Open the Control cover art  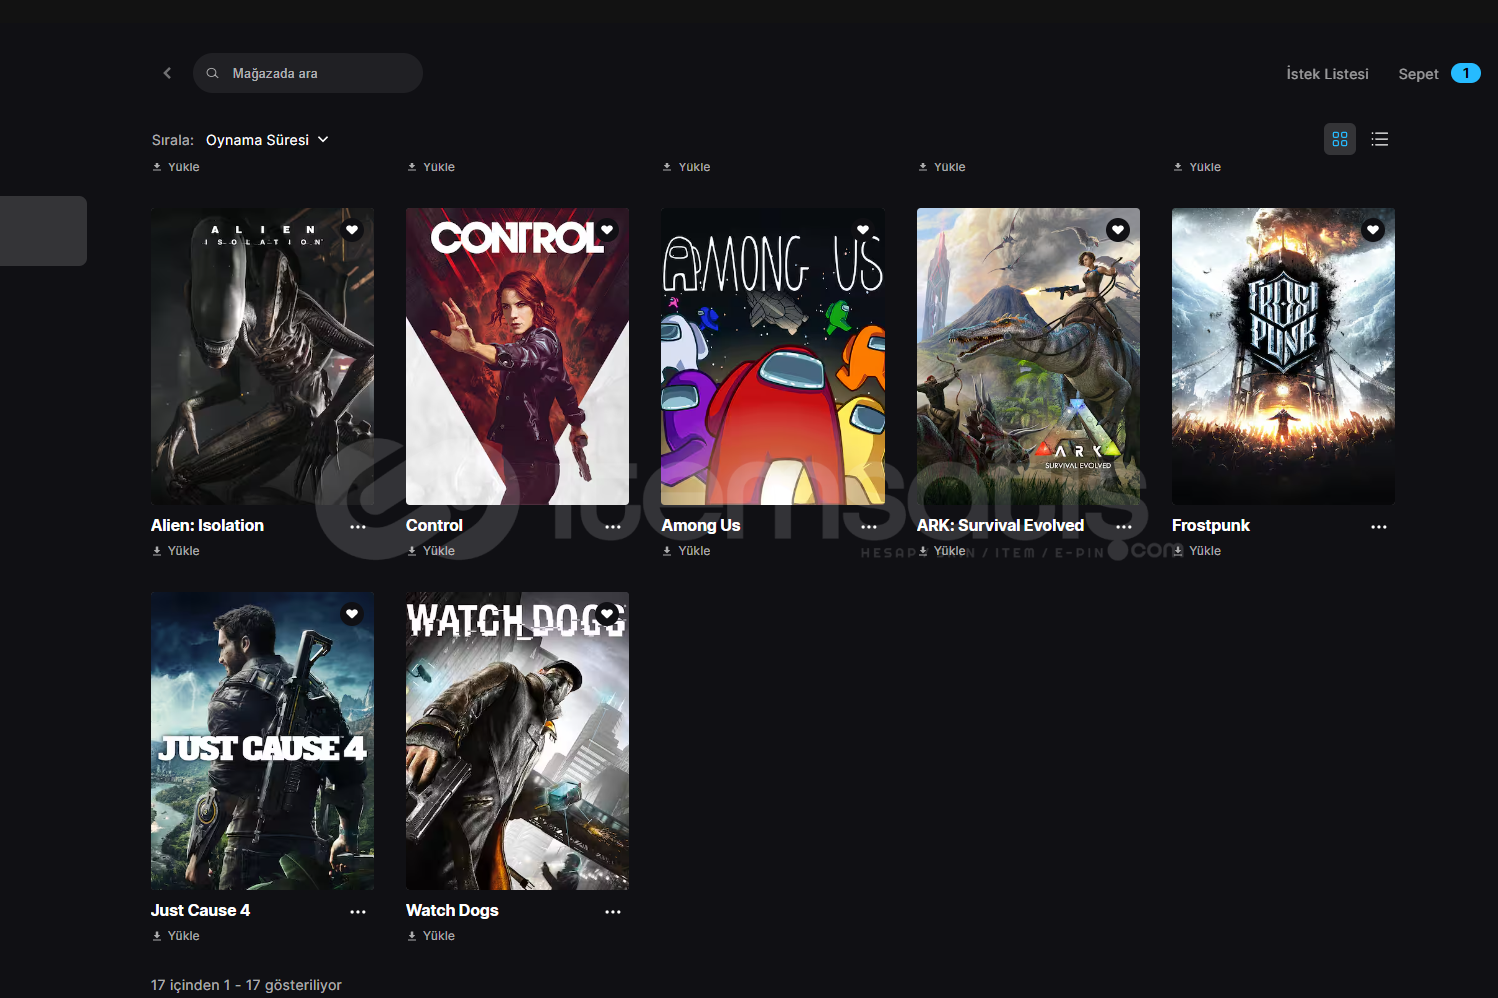pyautogui.click(x=517, y=356)
